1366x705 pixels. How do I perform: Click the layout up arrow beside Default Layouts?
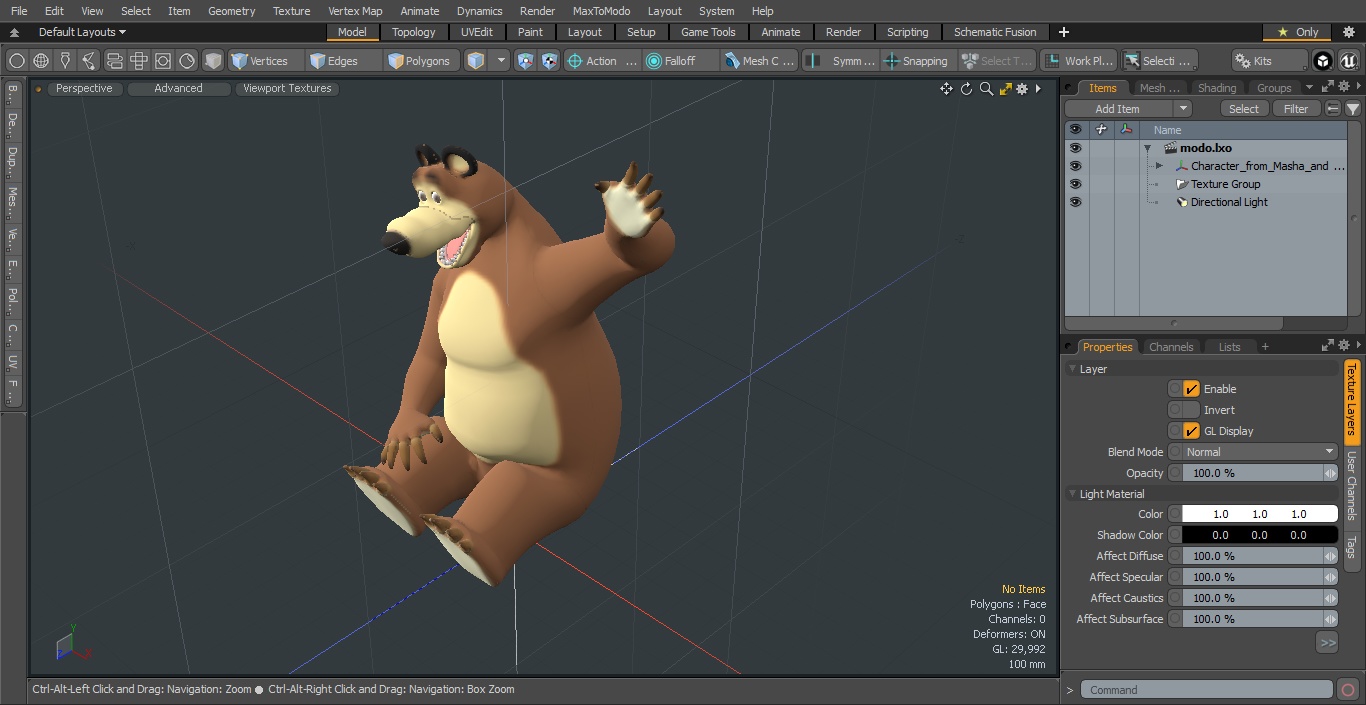click(x=14, y=32)
